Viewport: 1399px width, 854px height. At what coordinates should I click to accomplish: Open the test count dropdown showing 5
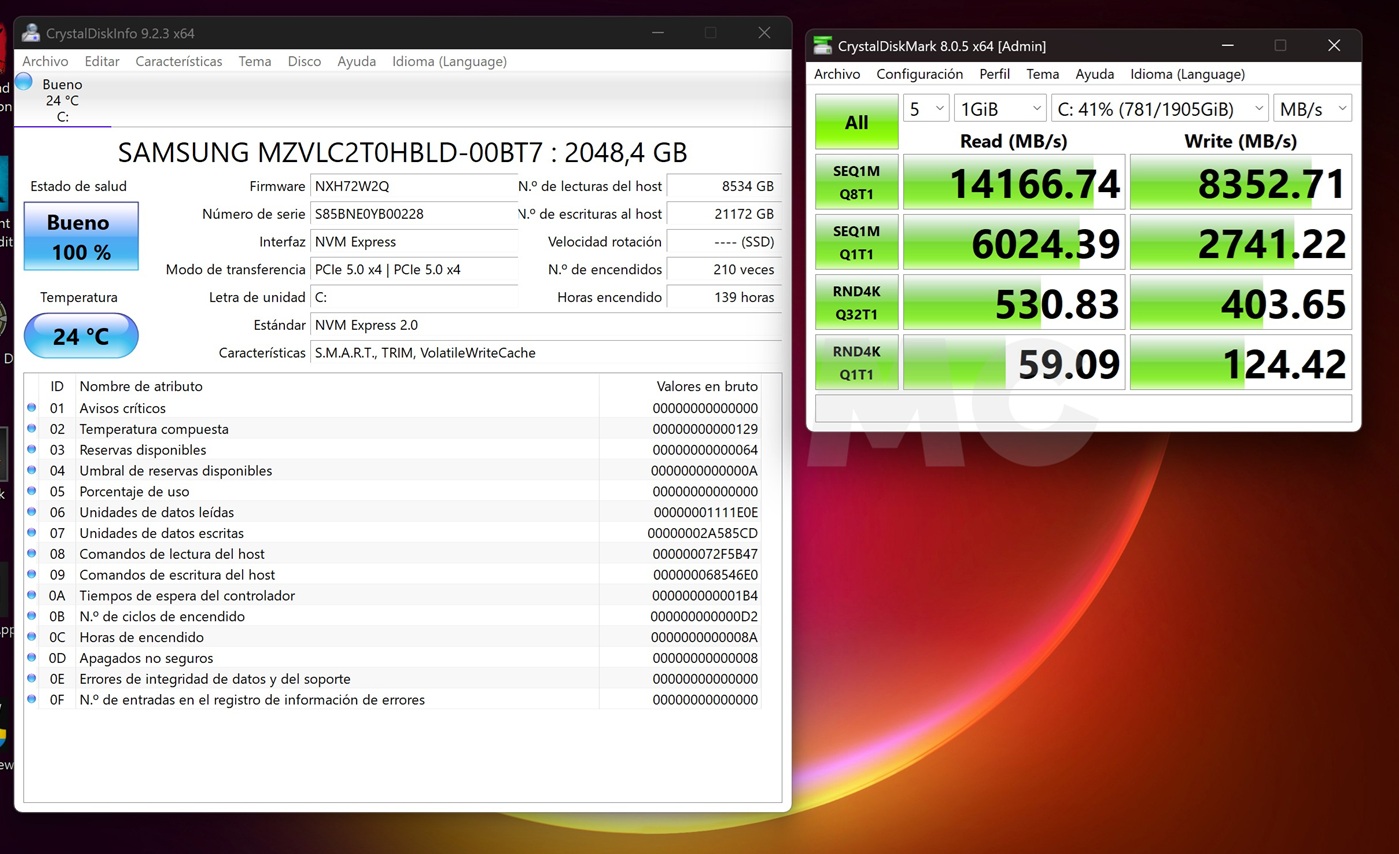coord(925,107)
